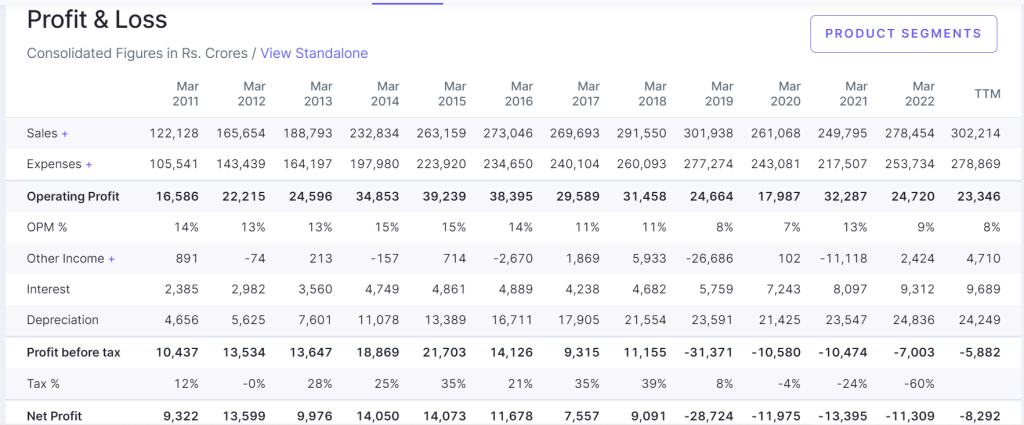Click the Profit & Loss heading
Image resolution: width=1024 pixels, height=425 pixels.
pos(97,20)
